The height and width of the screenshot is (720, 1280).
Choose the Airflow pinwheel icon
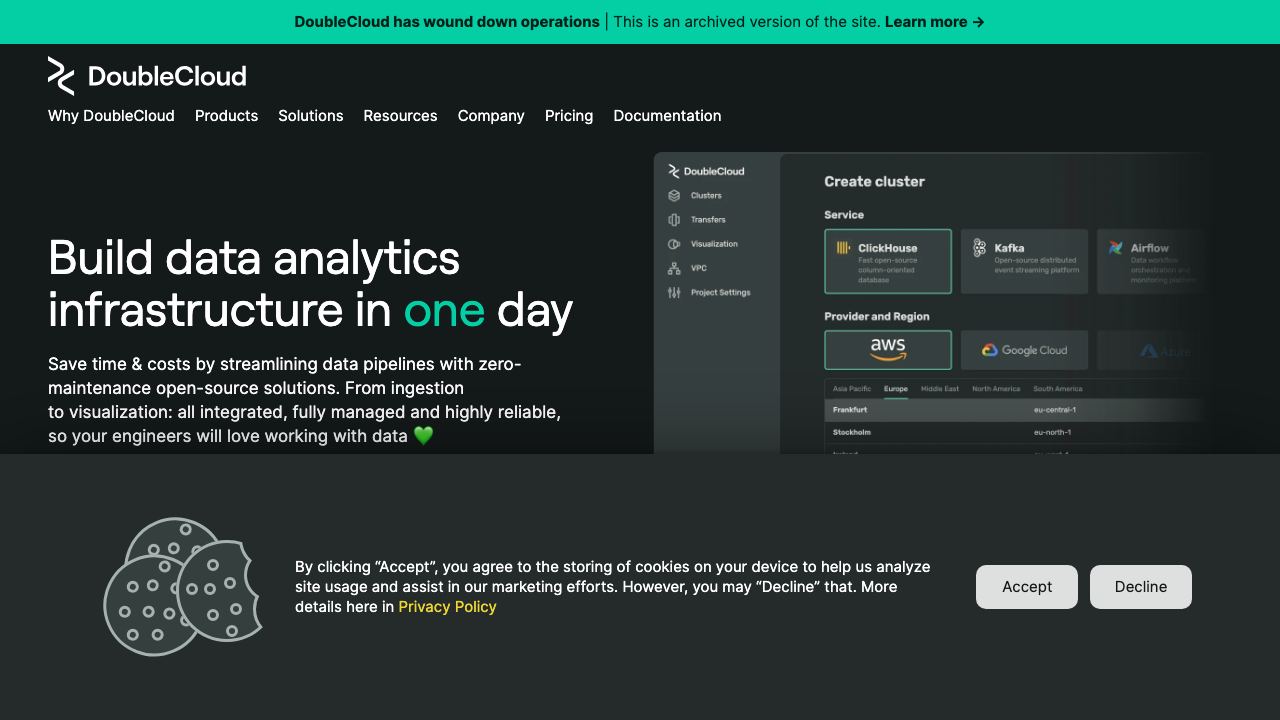point(1116,248)
